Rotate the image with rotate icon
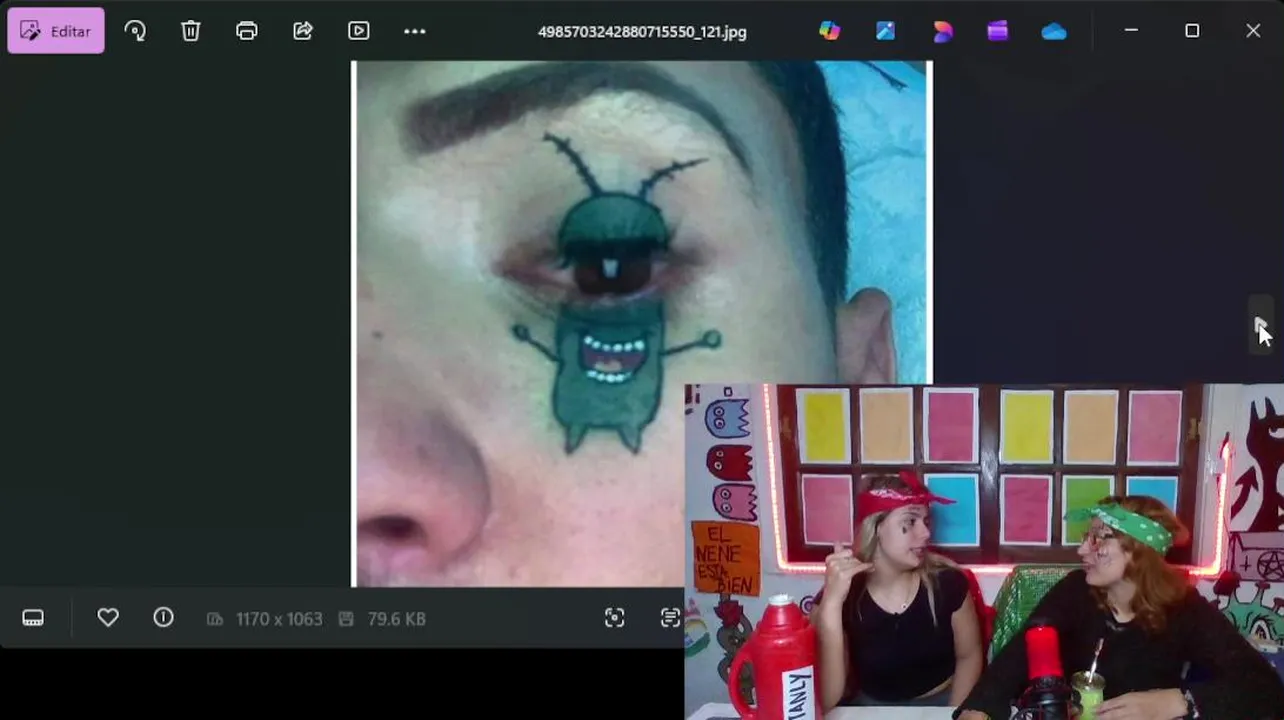Screen dimensions: 1284x720 135,31
